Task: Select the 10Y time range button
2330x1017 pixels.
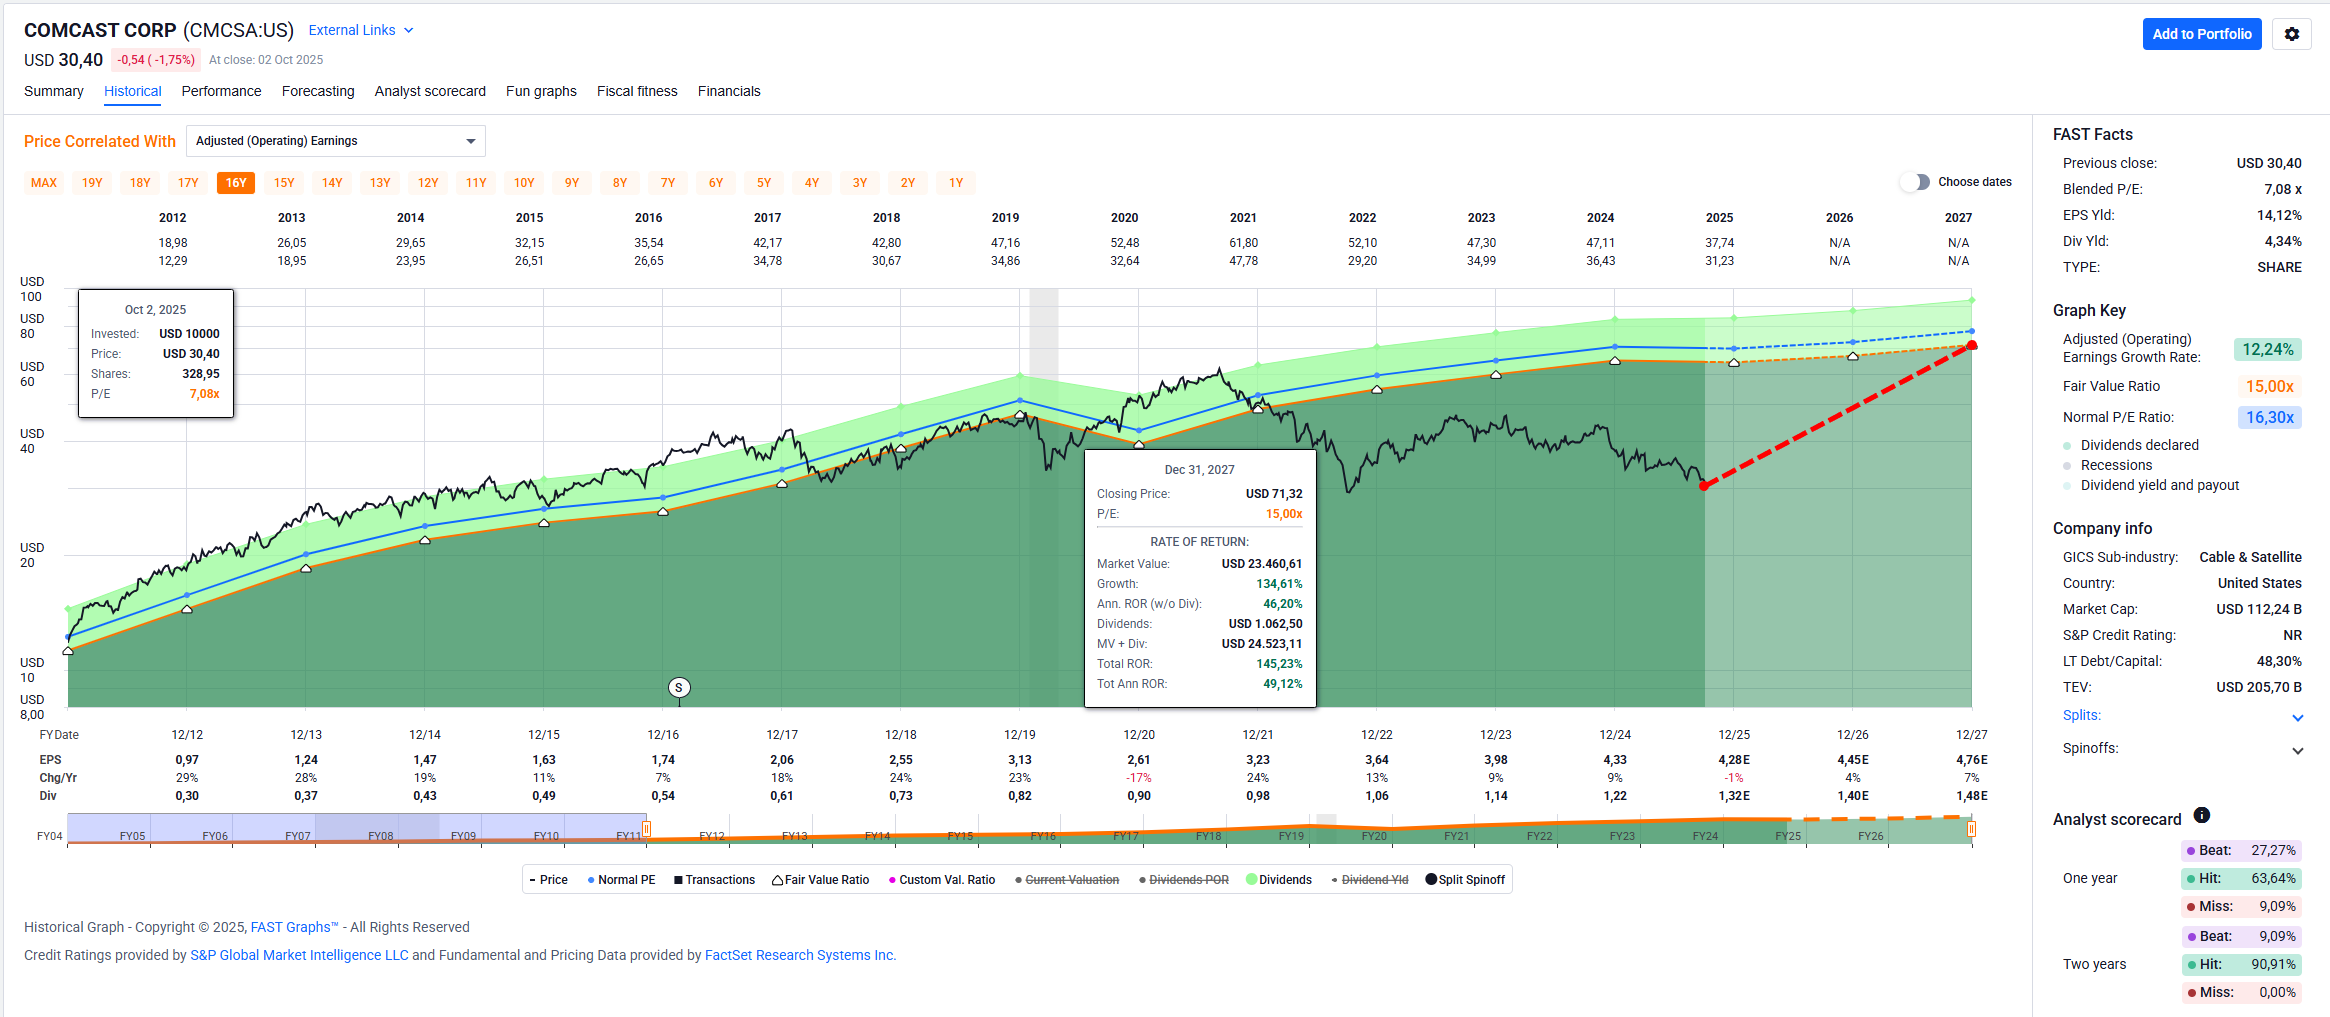Action: [524, 183]
